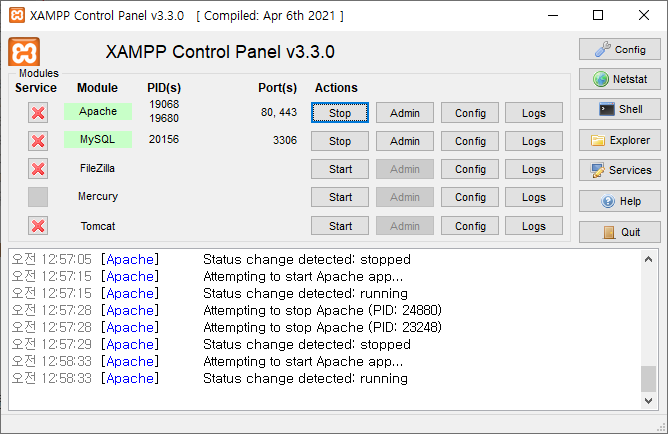Click the FileZilla module label
The width and height of the screenshot is (668, 434).
(x=98, y=168)
